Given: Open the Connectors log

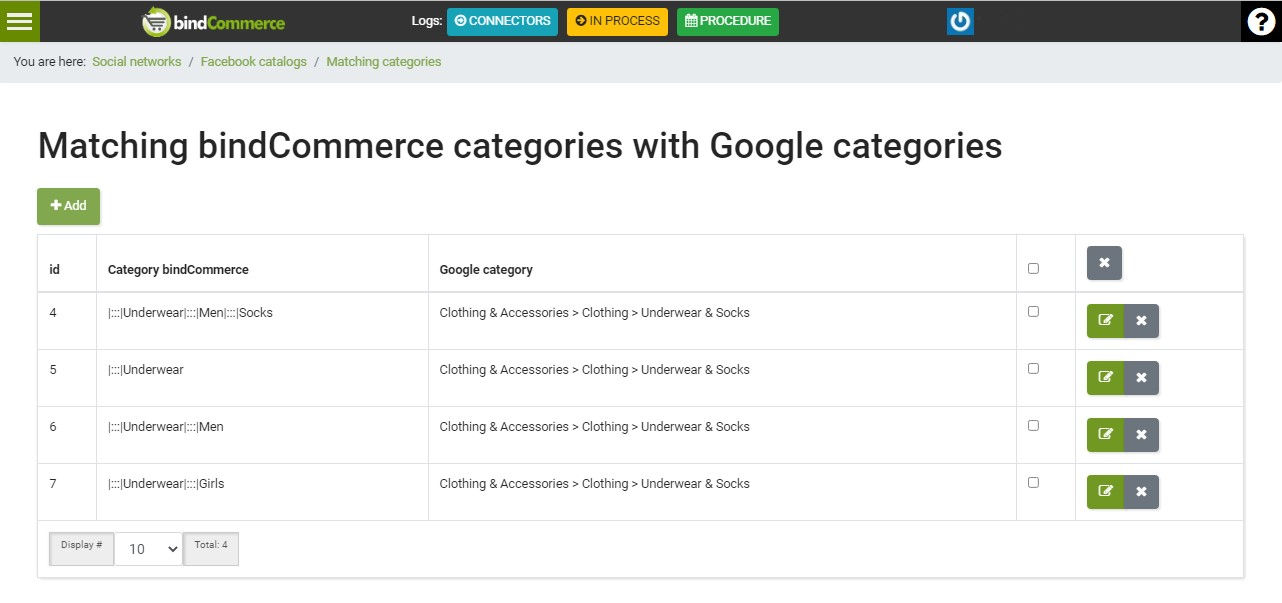Looking at the screenshot, I should 502,21.
